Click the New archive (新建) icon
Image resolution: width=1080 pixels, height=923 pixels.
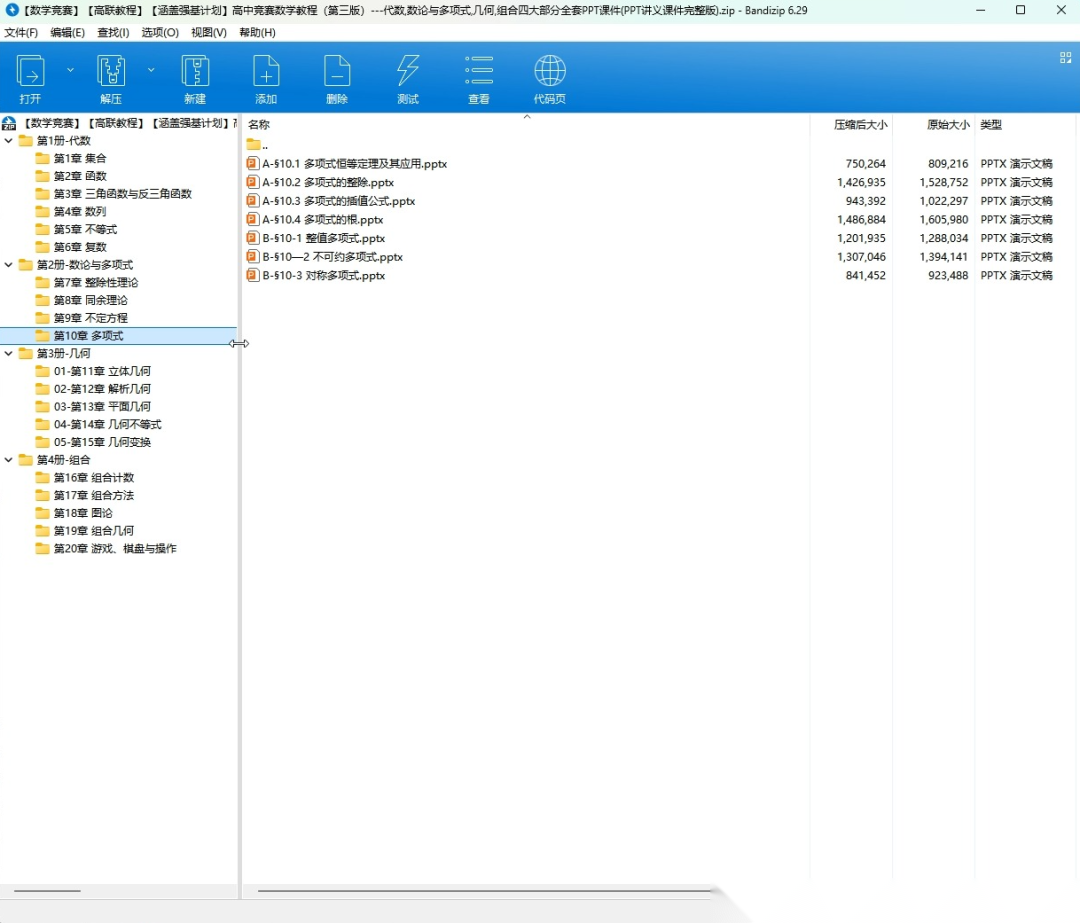195,72
